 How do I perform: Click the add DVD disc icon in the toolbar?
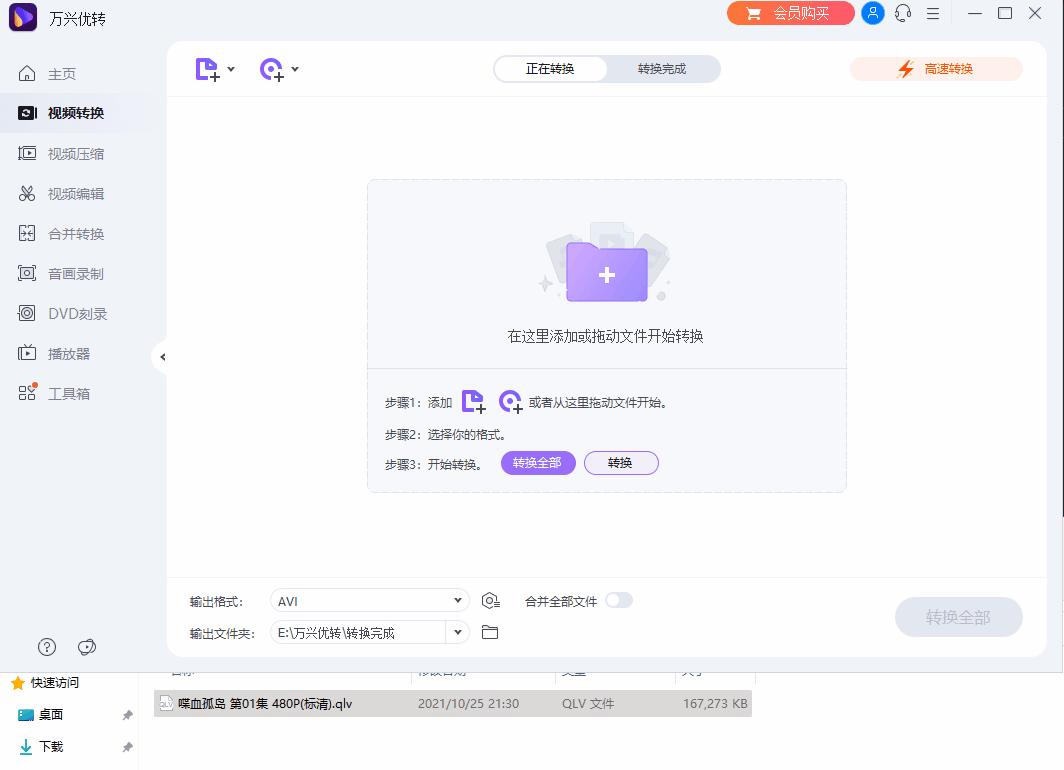[x=271, y=69]
